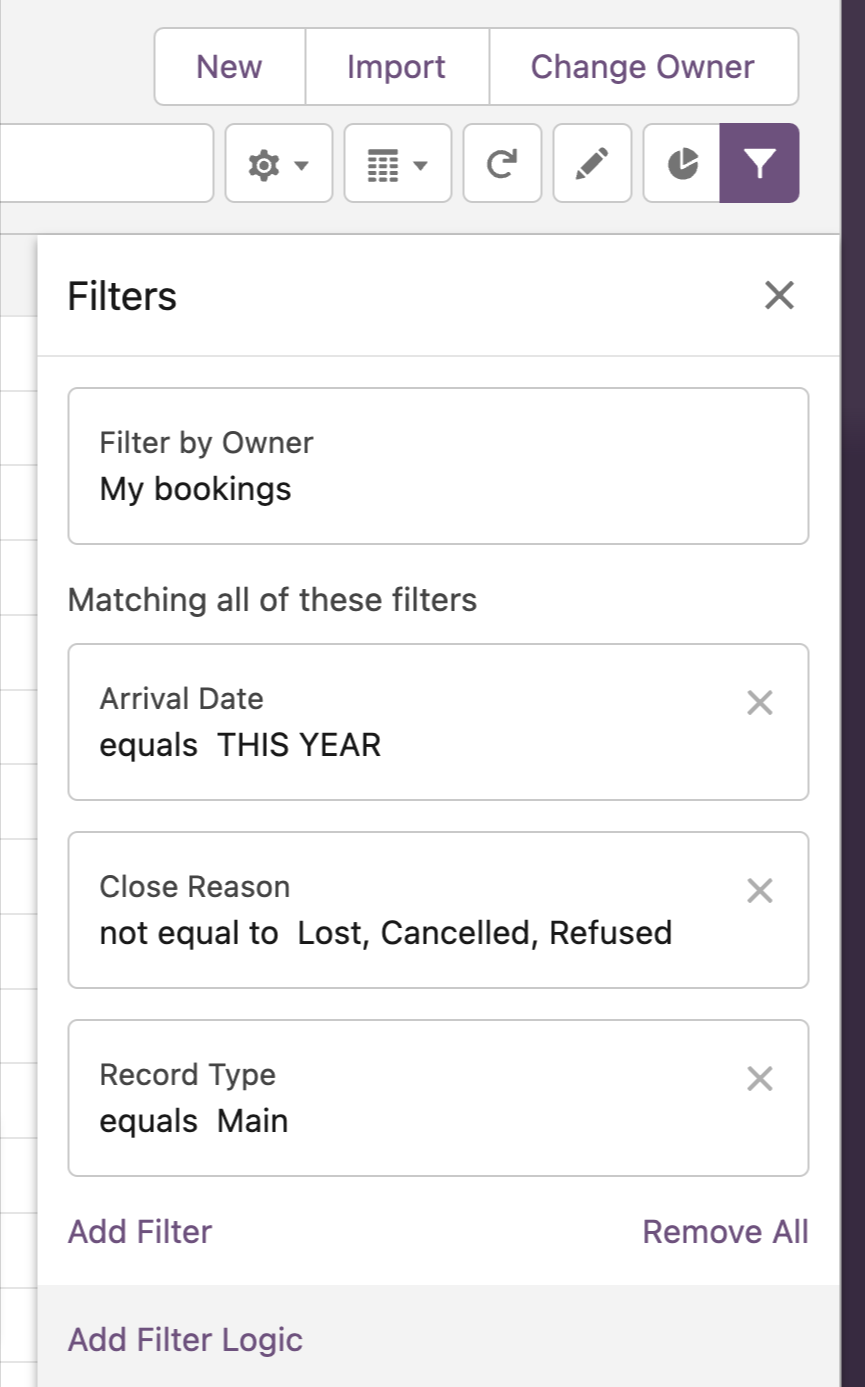This screenshot has width=865, height=1387.
Task: Click Add Filter Logic
Action: point(185,1339)
